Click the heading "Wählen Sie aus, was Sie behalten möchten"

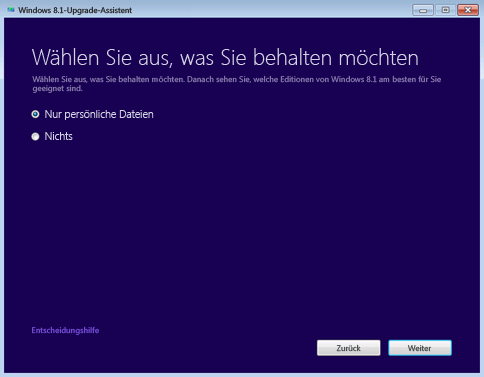click(225, 57)
